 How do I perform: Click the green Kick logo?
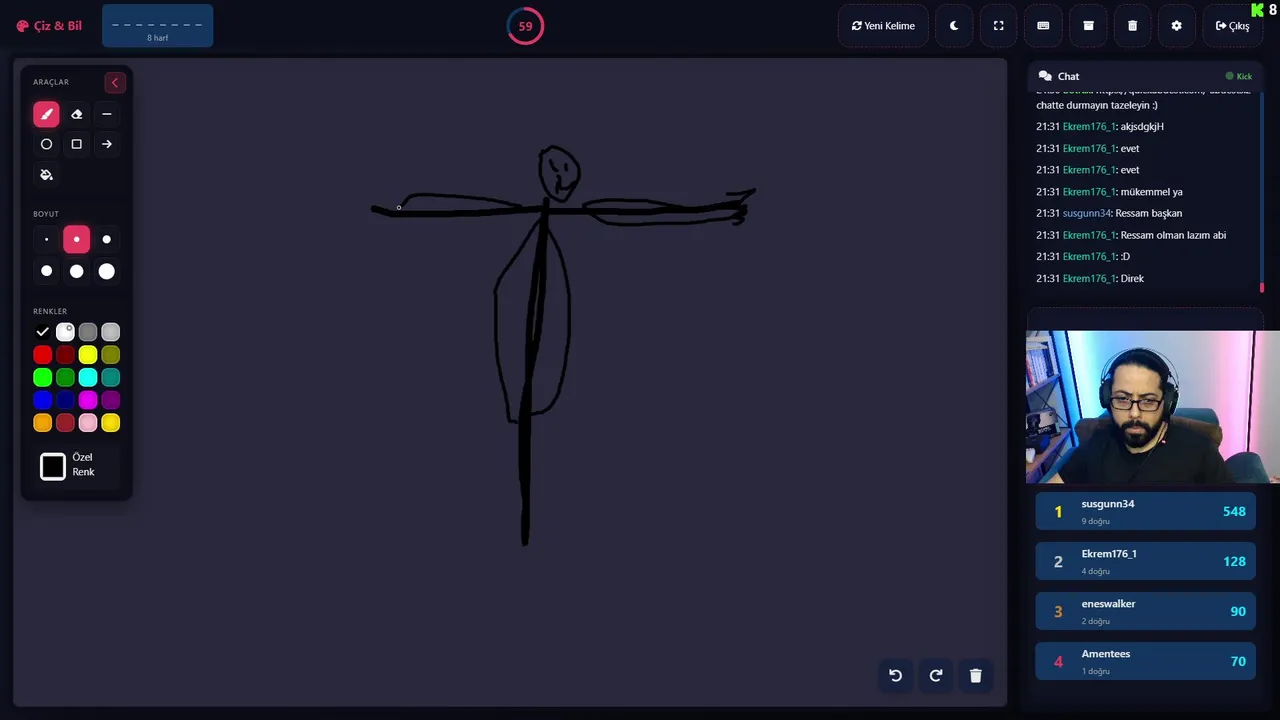pos(1257,10)
